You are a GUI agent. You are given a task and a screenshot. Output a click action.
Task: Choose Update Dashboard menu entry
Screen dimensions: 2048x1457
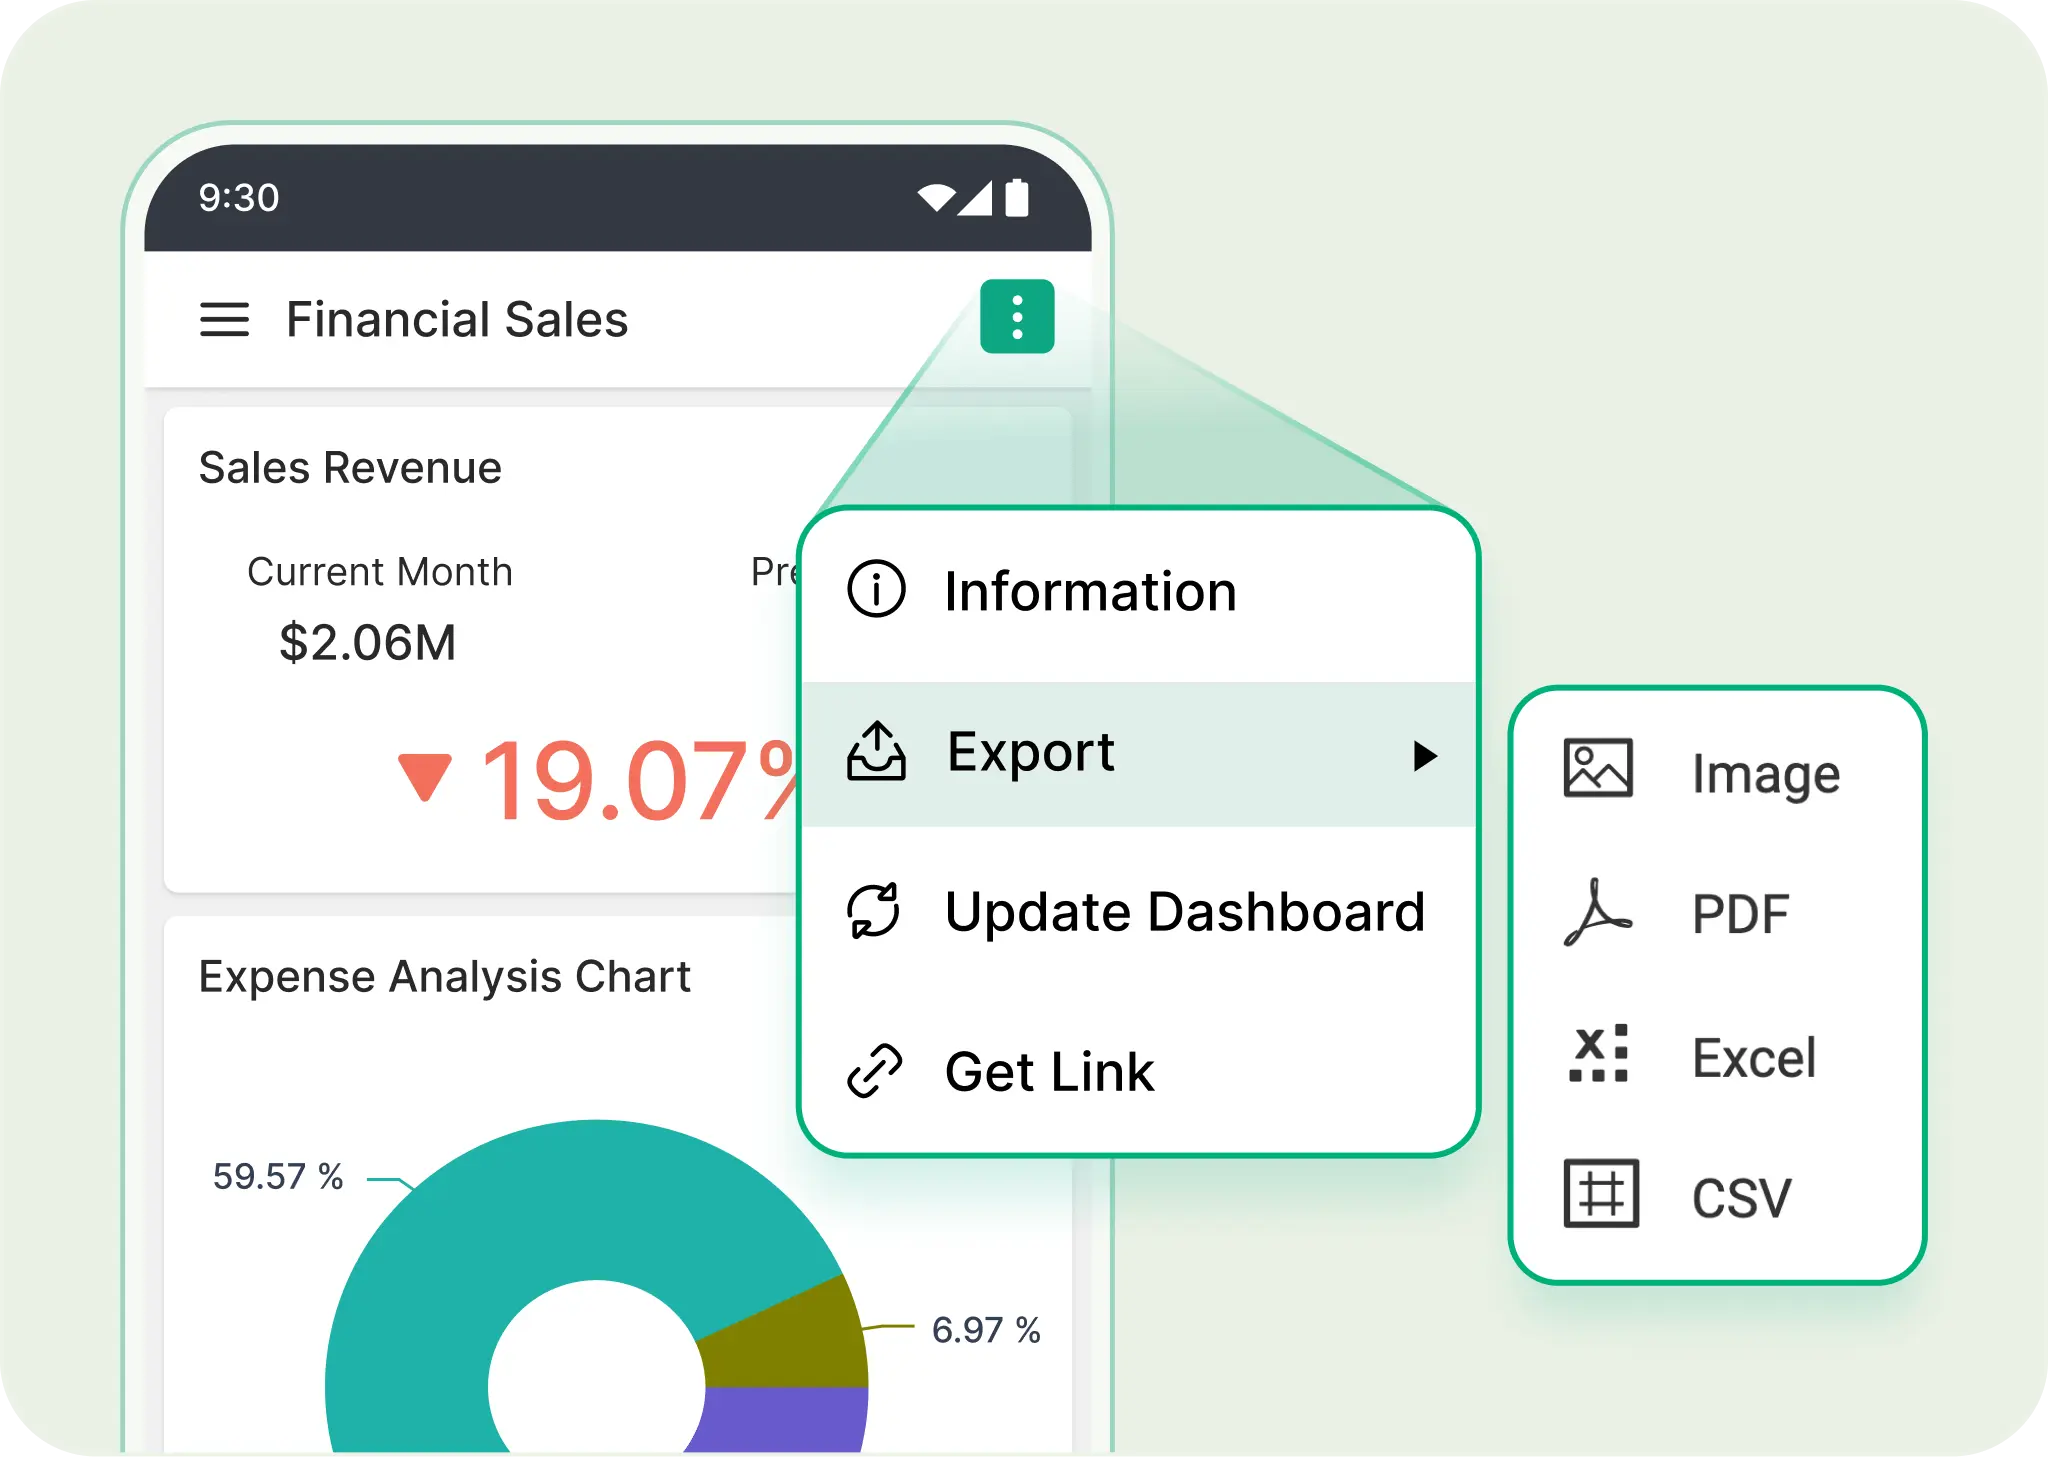pyautogui.click(x=1185, y=911)
